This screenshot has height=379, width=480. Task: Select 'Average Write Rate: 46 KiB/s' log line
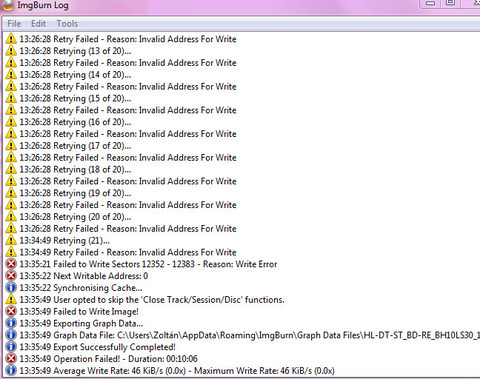[x=177, y=371]
